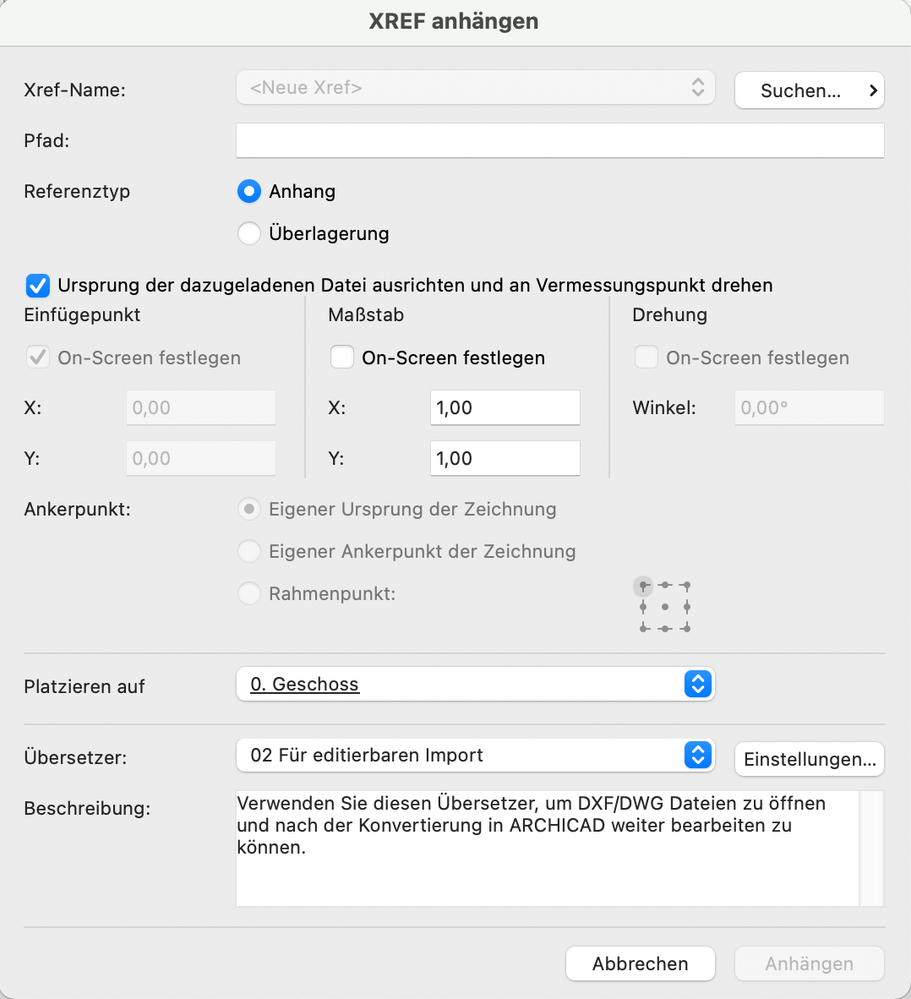Select the bottom-left frame anchor point
The image size is (911, 999).
(x=643, y=628)
